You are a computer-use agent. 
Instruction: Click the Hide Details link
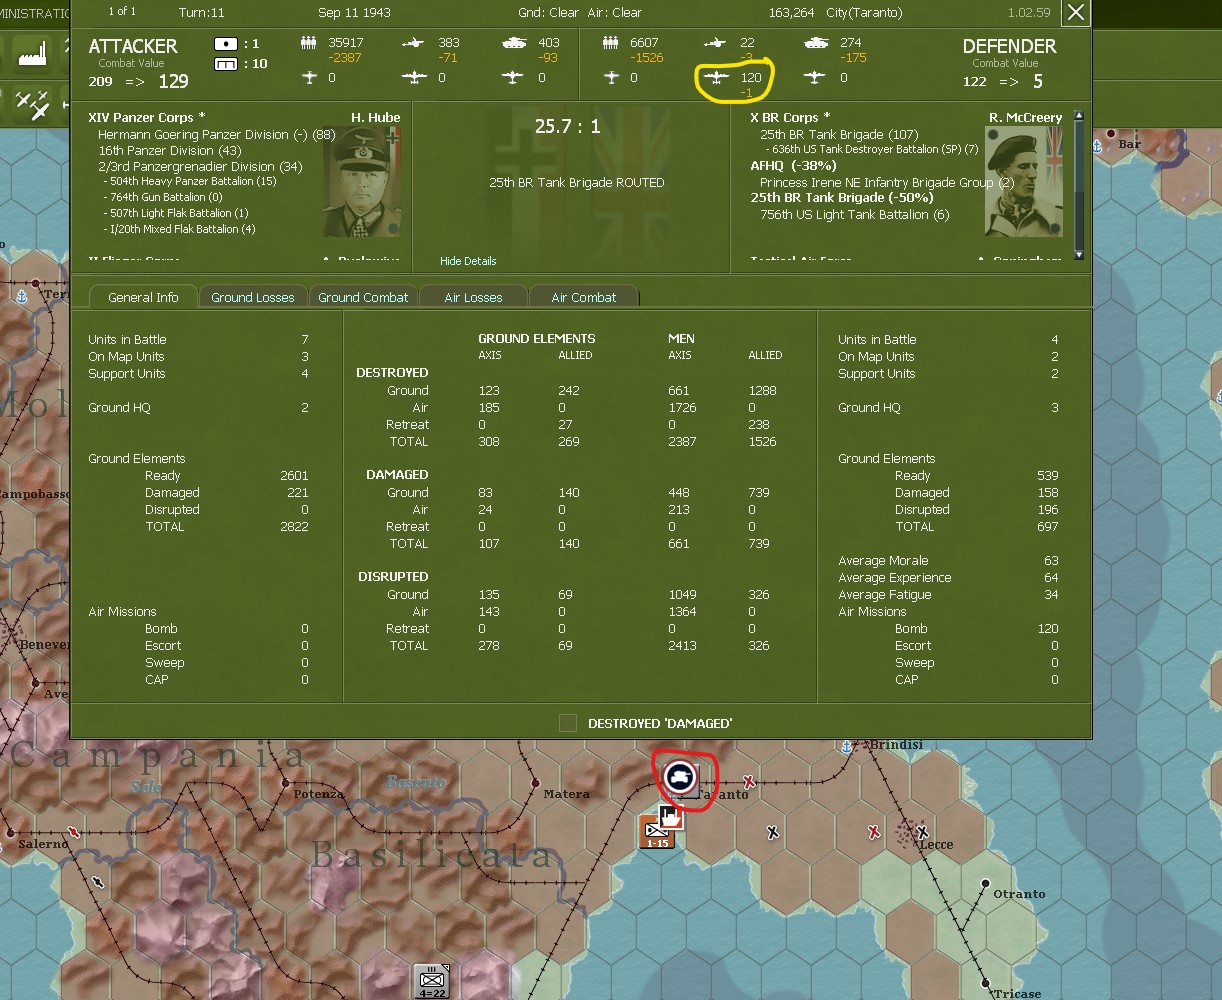tap(468, 261)
